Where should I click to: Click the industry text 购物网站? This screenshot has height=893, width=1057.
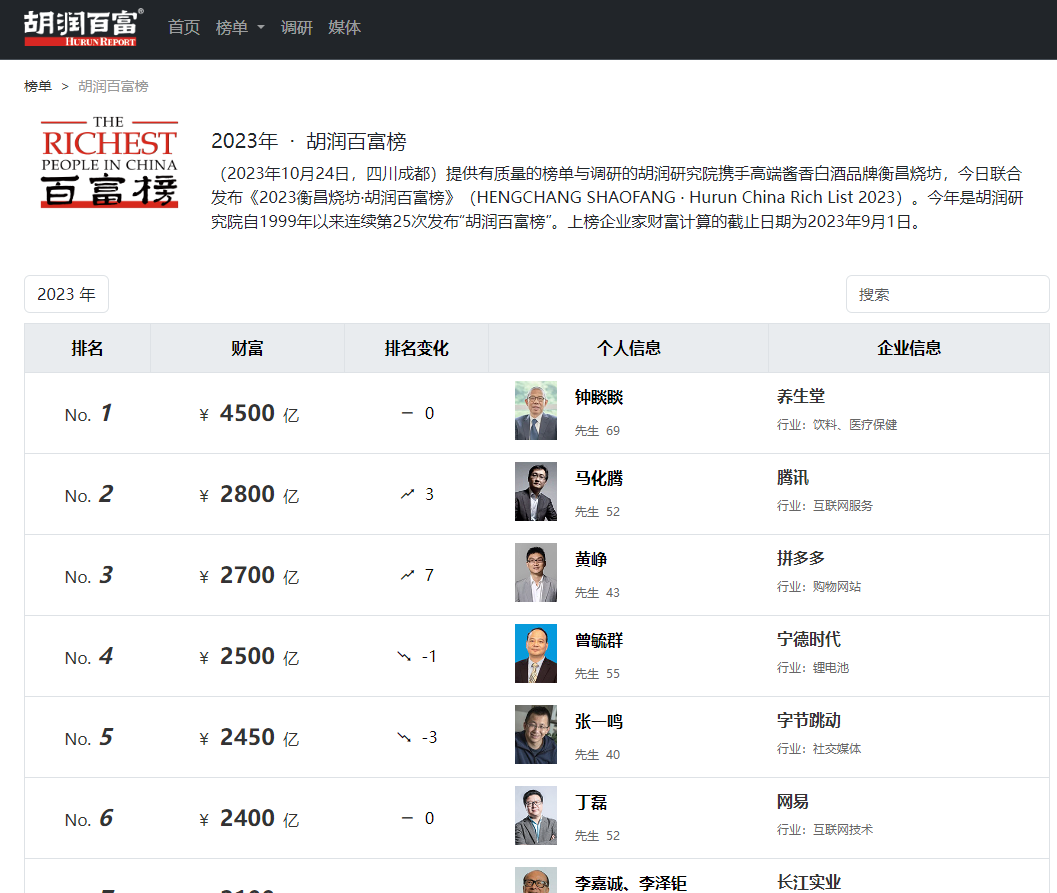837,586
